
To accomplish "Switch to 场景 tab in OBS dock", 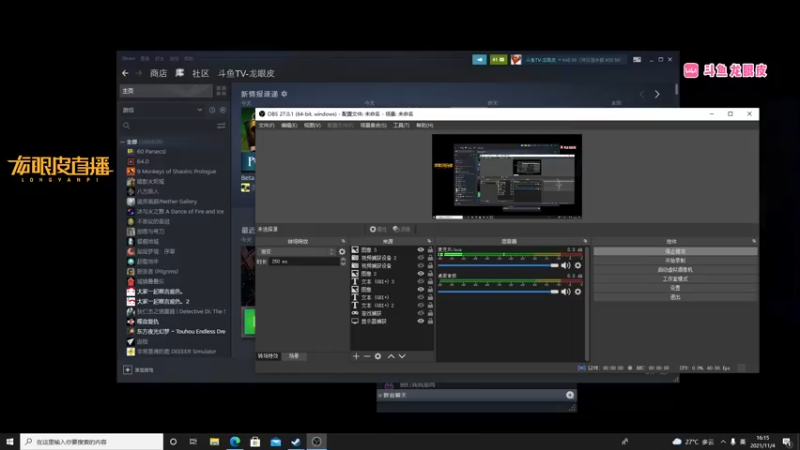I will point(294,356).
